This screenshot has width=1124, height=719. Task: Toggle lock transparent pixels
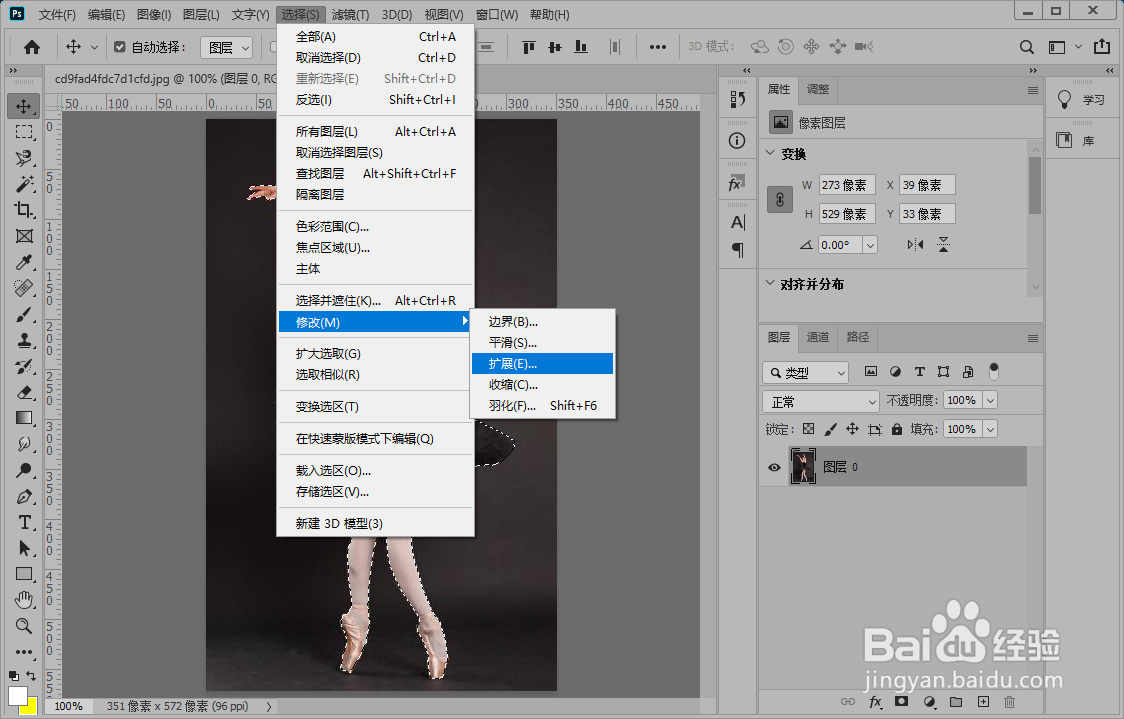(x=809, y=429)
